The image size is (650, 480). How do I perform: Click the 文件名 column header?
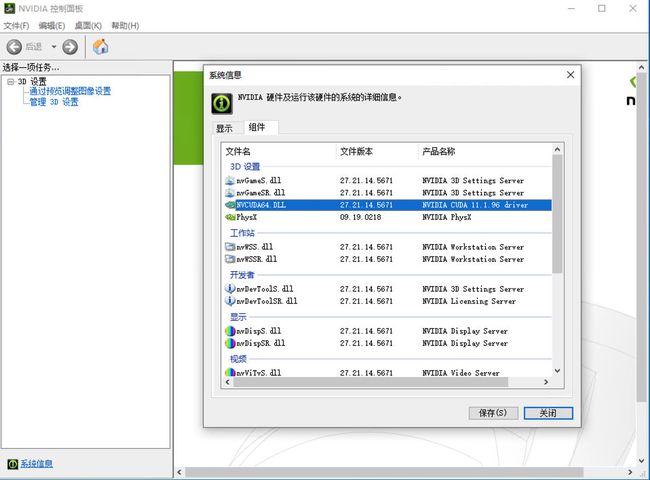pyautogui.click(x=280, y=151)
